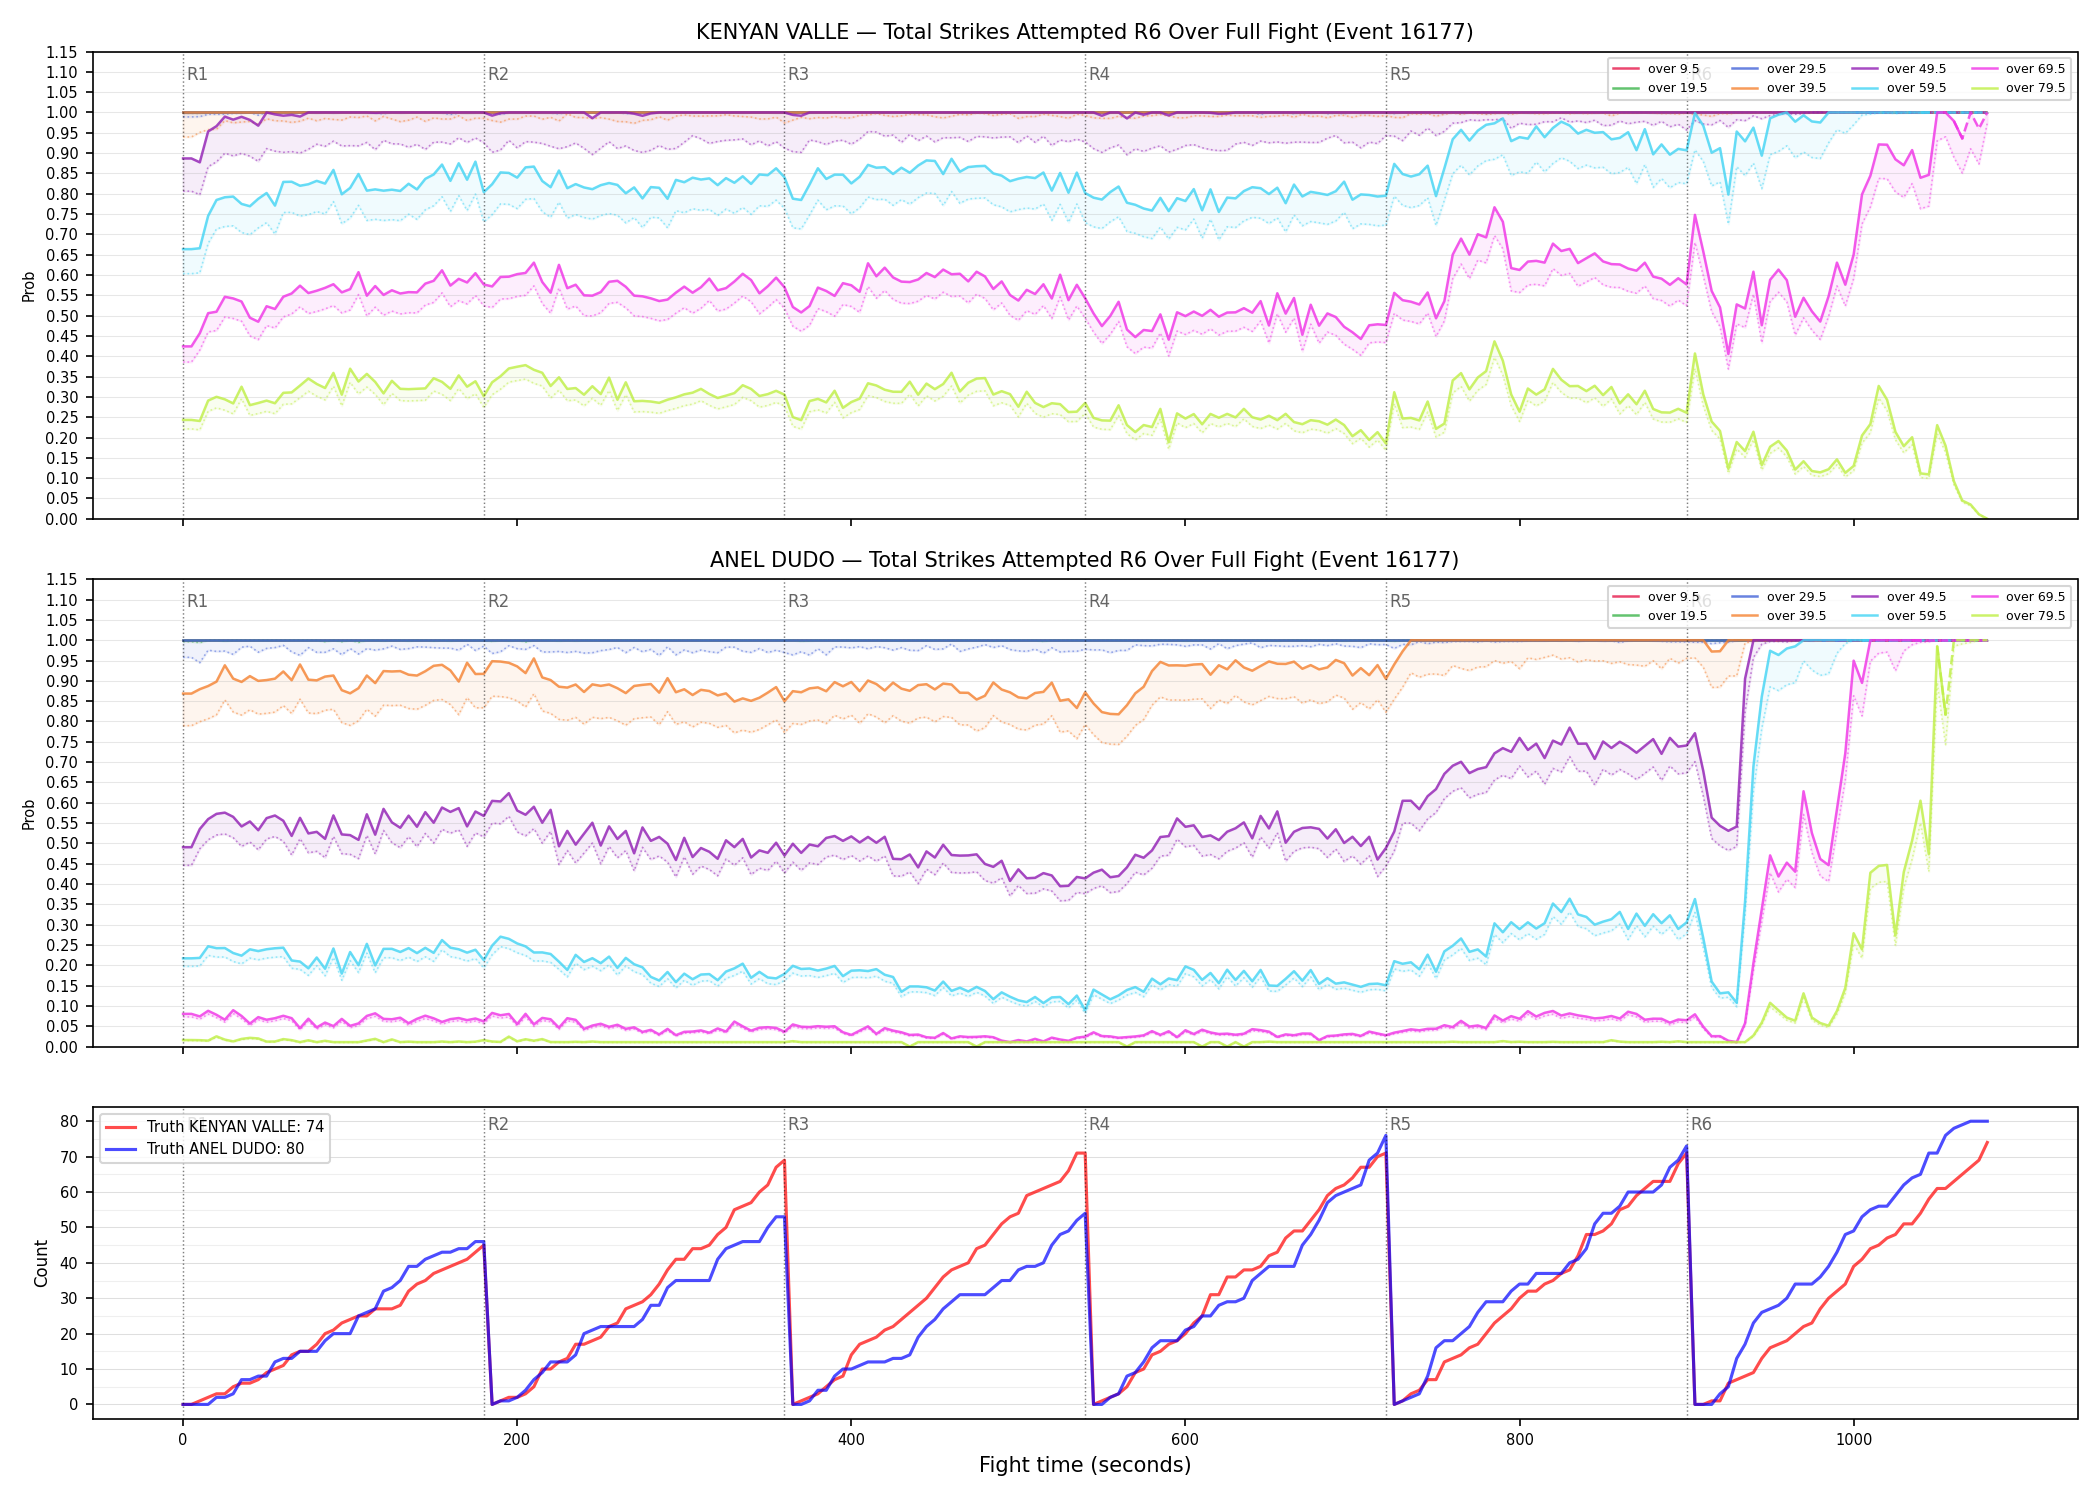Click the R1 round label in the ANEL DUDO chart
2100x1500 pixels.
pos(197,601)
